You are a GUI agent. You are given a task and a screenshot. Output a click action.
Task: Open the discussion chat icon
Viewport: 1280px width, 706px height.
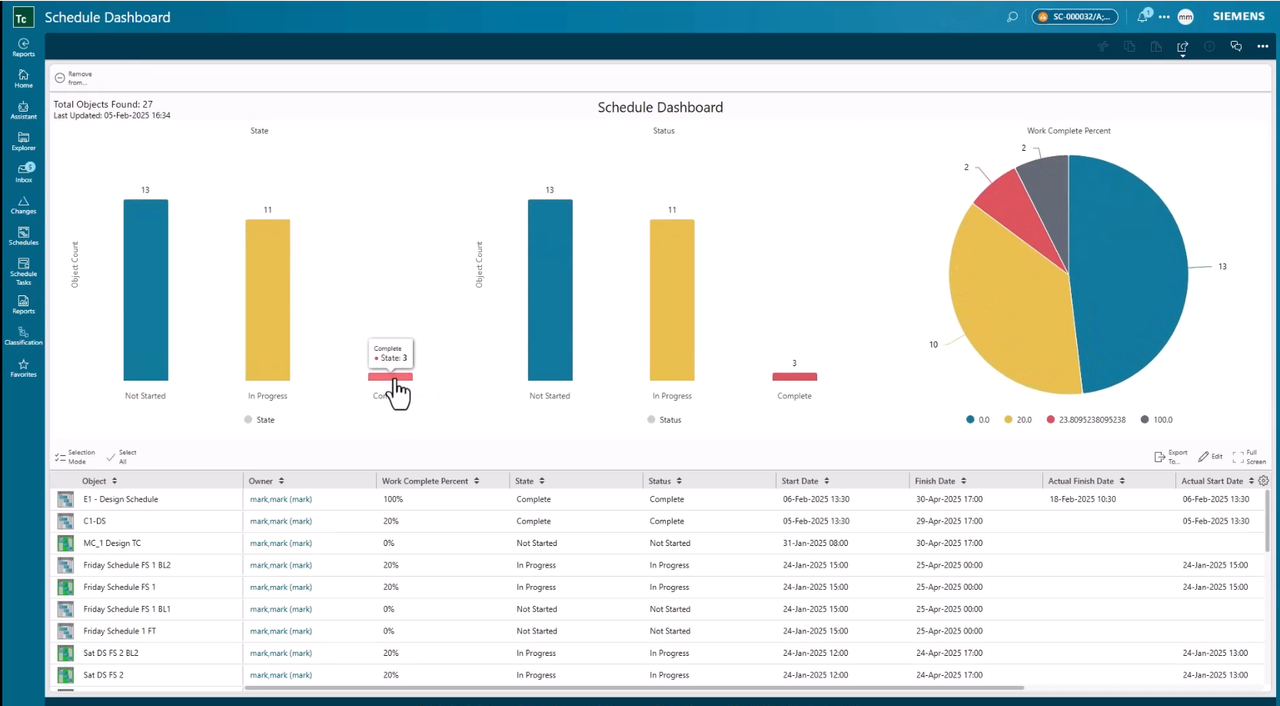click(x=1236, y=46)
